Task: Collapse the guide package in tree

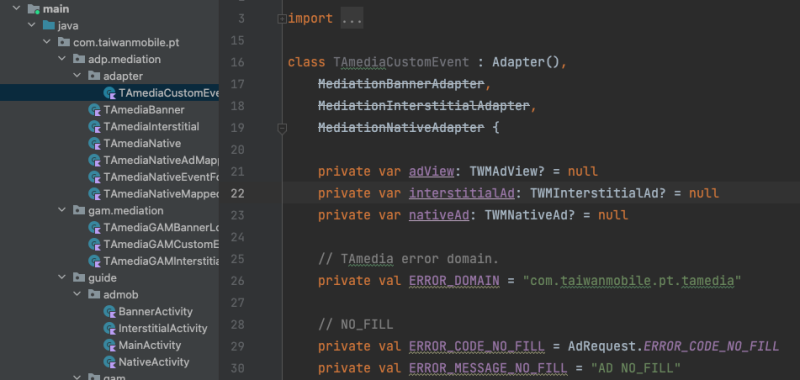Action: coord(62,278)
